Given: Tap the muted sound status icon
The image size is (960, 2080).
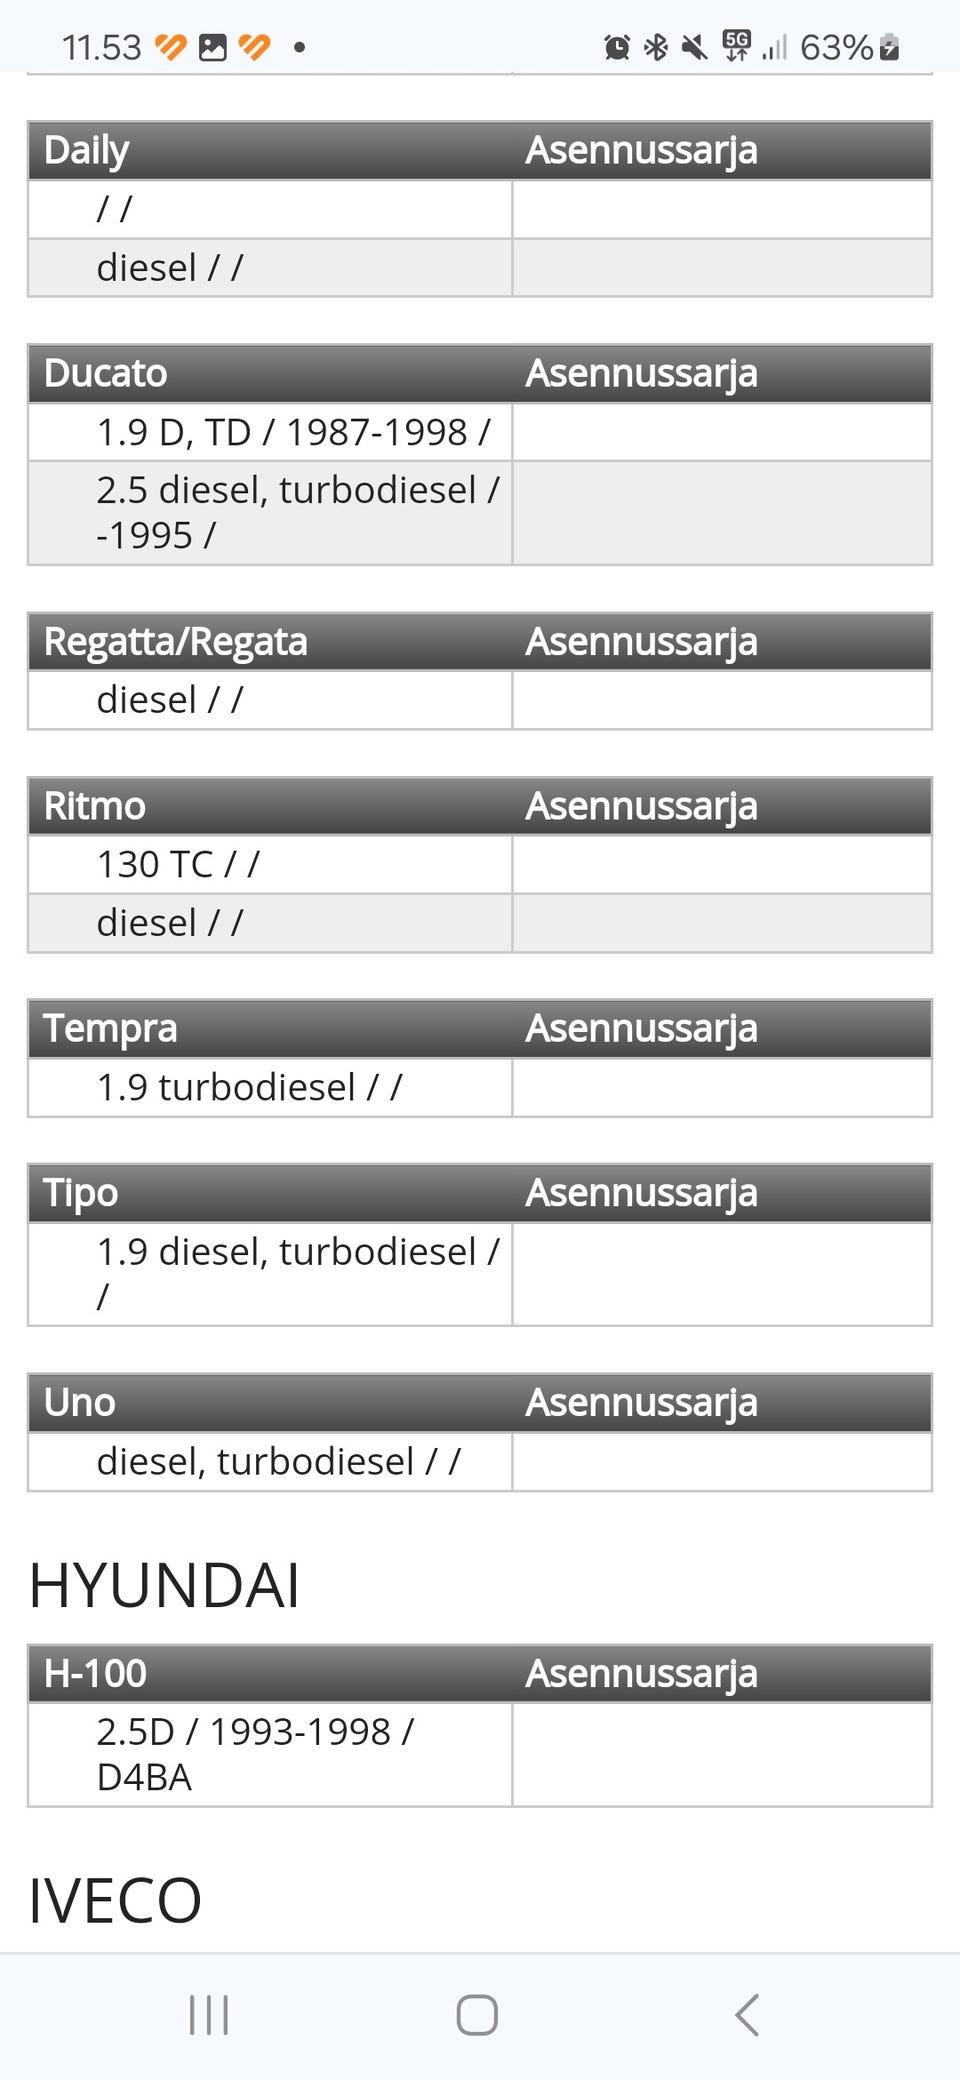Looking at the screenshot, I should [693, 47].
